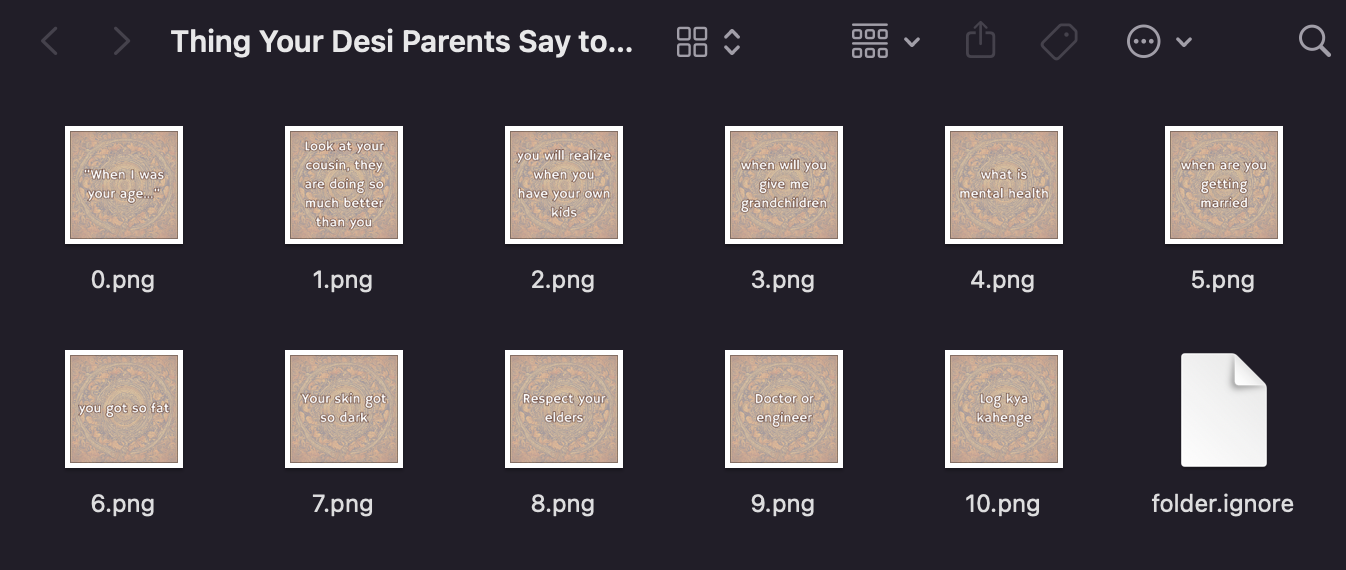Select the thumbnail 'When I was your age'
The image size is (1346, 570).
(124, 185)
